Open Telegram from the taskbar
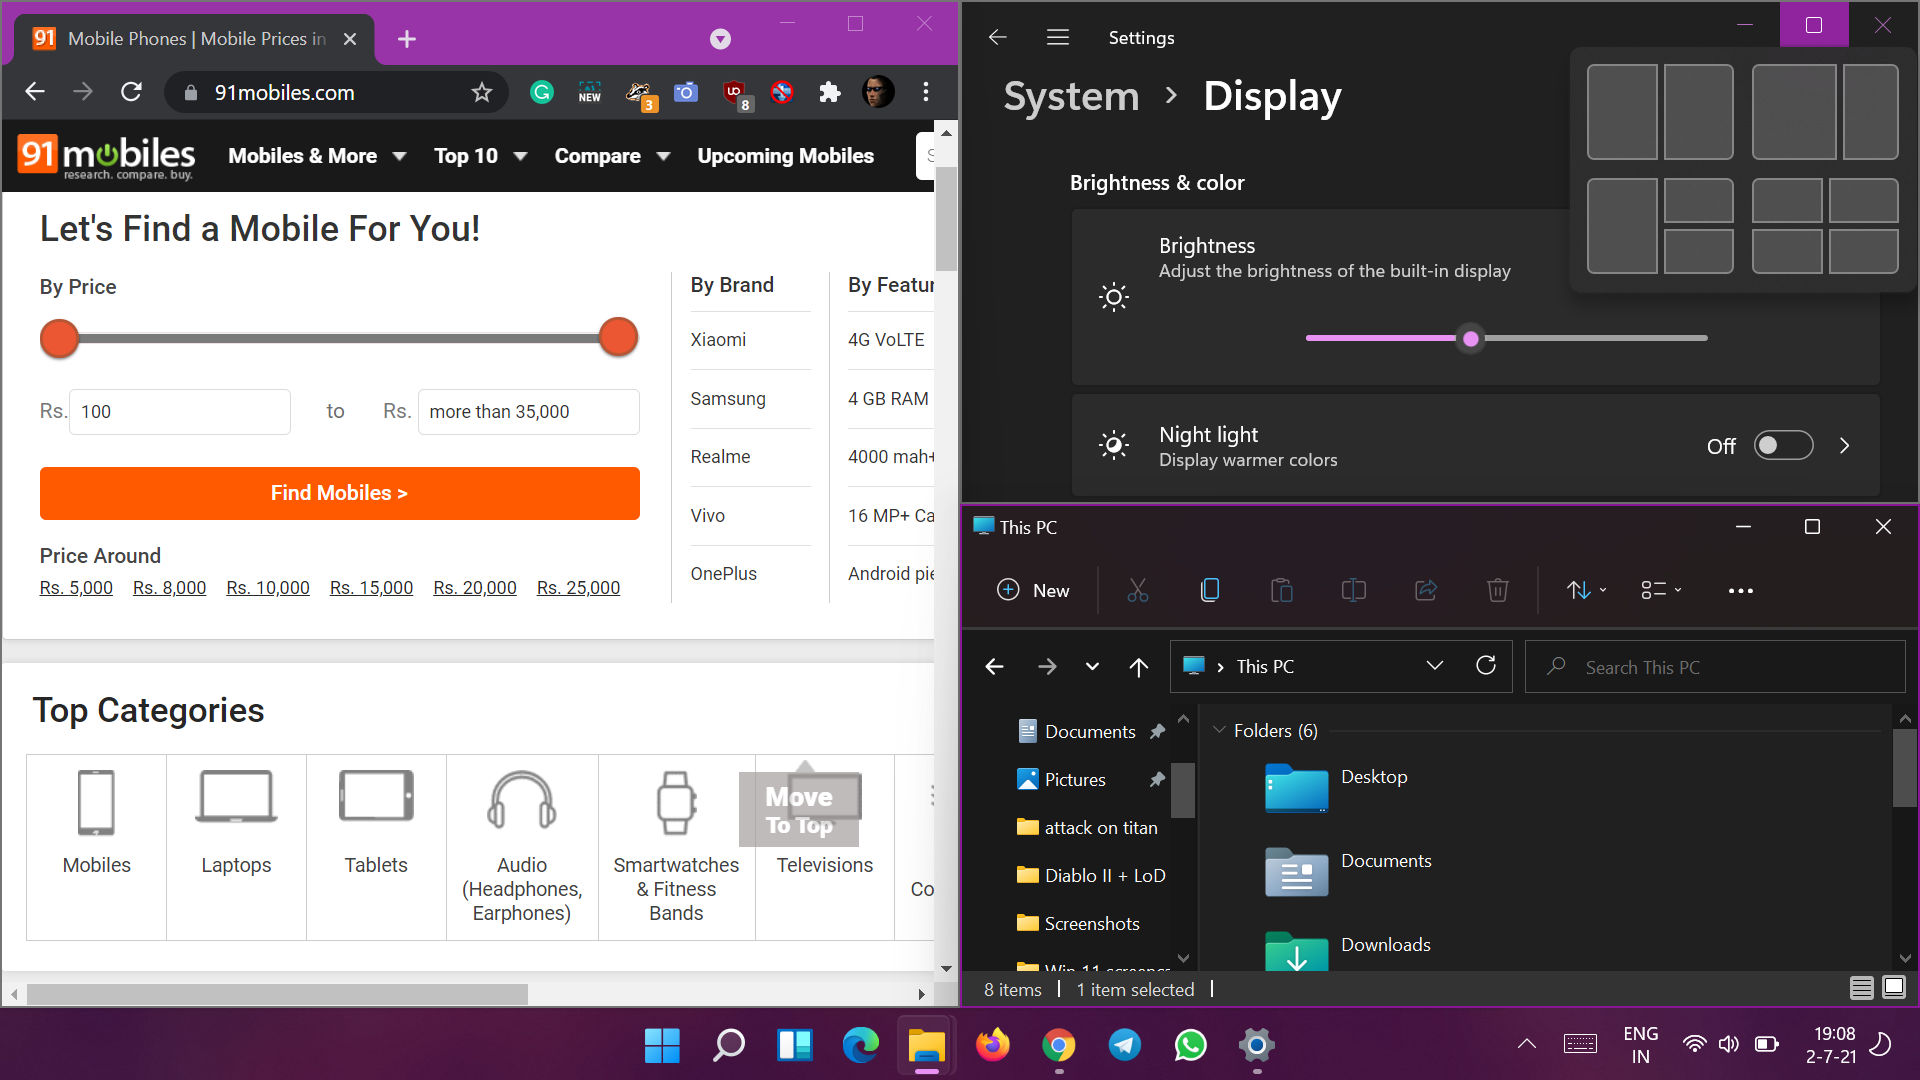This screenshot has height=1080, width=1920. tap(1124, 1045)
